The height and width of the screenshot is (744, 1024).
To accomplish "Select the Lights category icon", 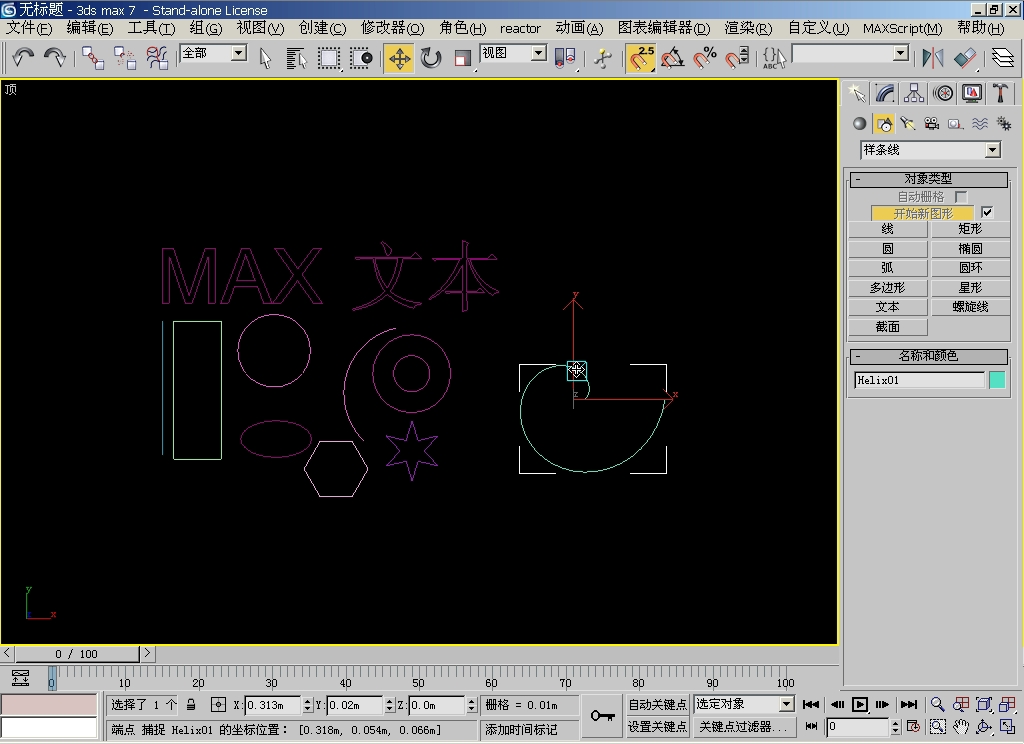I will click(x=908, y=123).
